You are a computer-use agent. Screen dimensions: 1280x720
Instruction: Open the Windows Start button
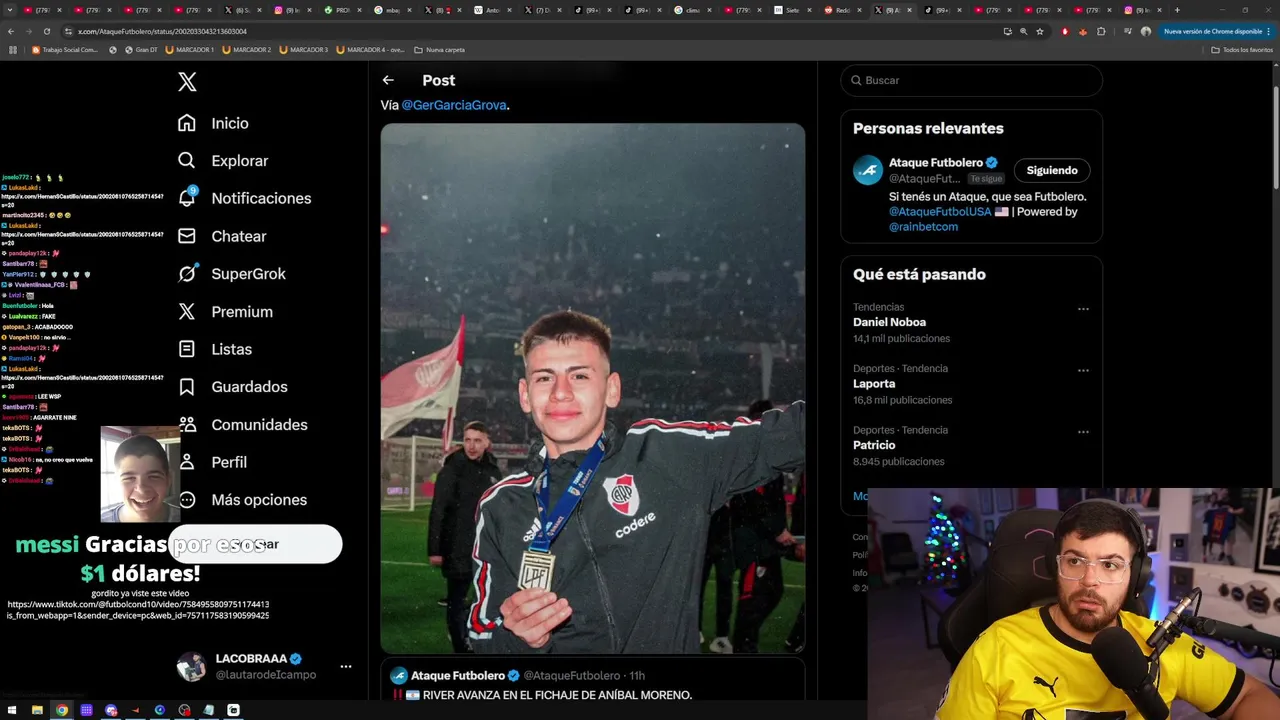click(x=12, y=710)
